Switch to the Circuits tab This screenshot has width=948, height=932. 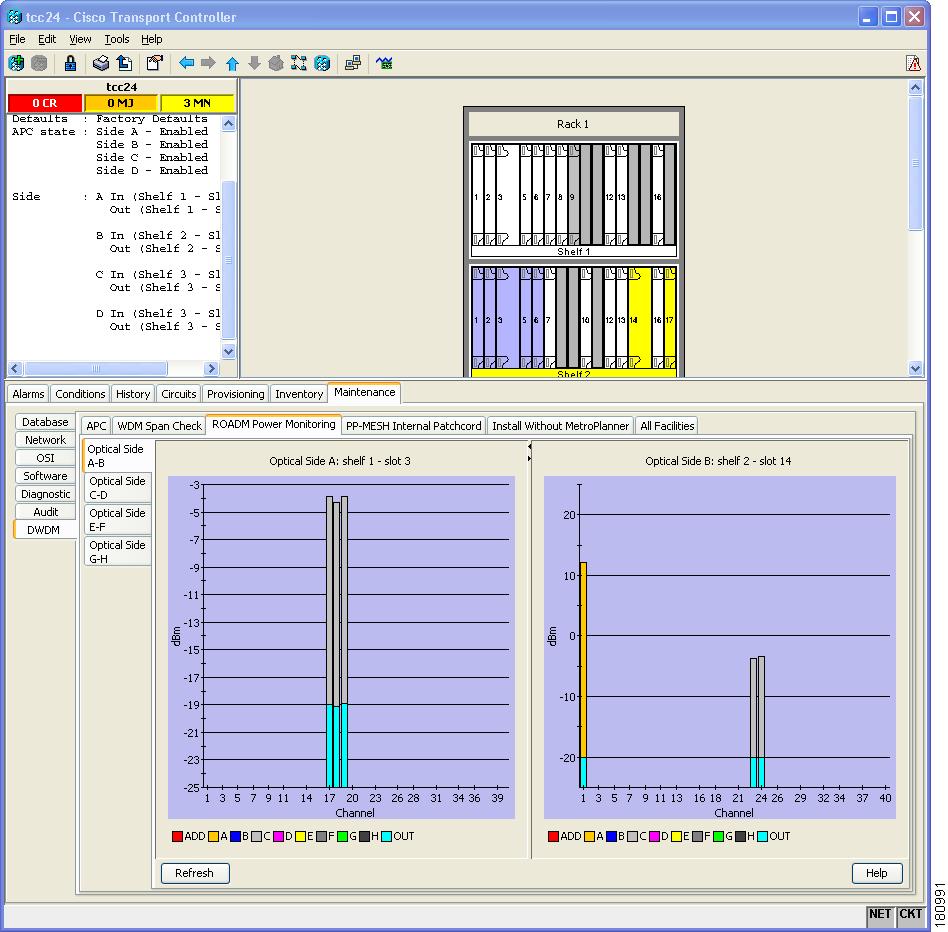coord(179,394)
